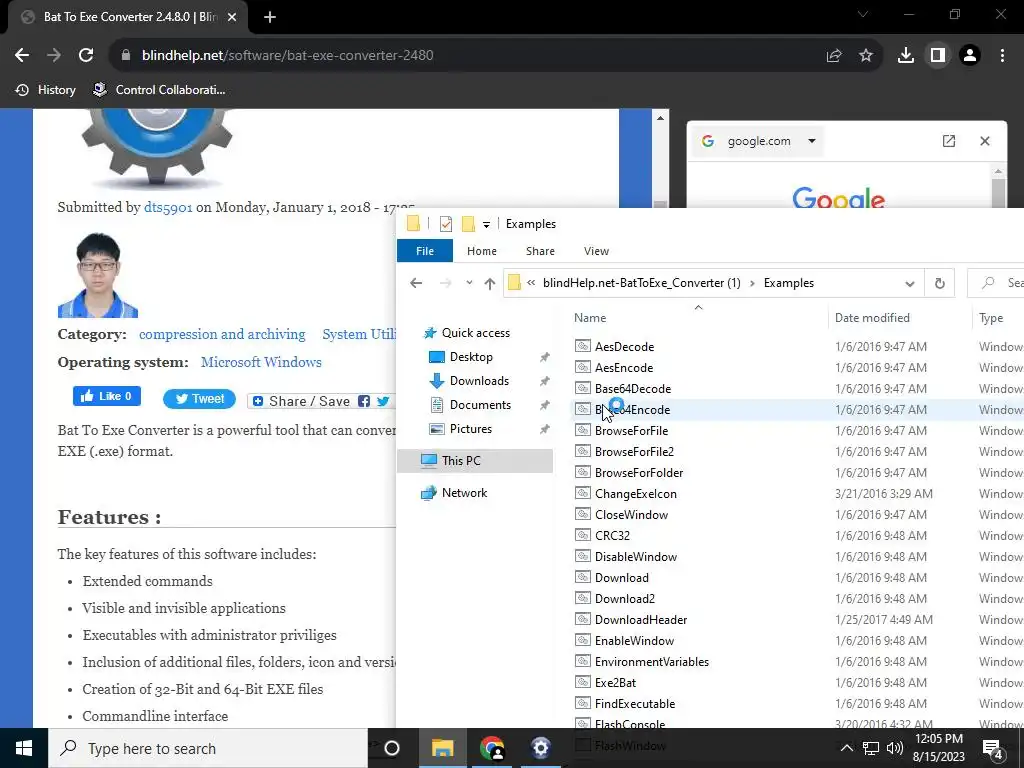Screen dimensions: 1024x768
Task: Reload the blindhelp.net page
Action: (x=86, y=56)
